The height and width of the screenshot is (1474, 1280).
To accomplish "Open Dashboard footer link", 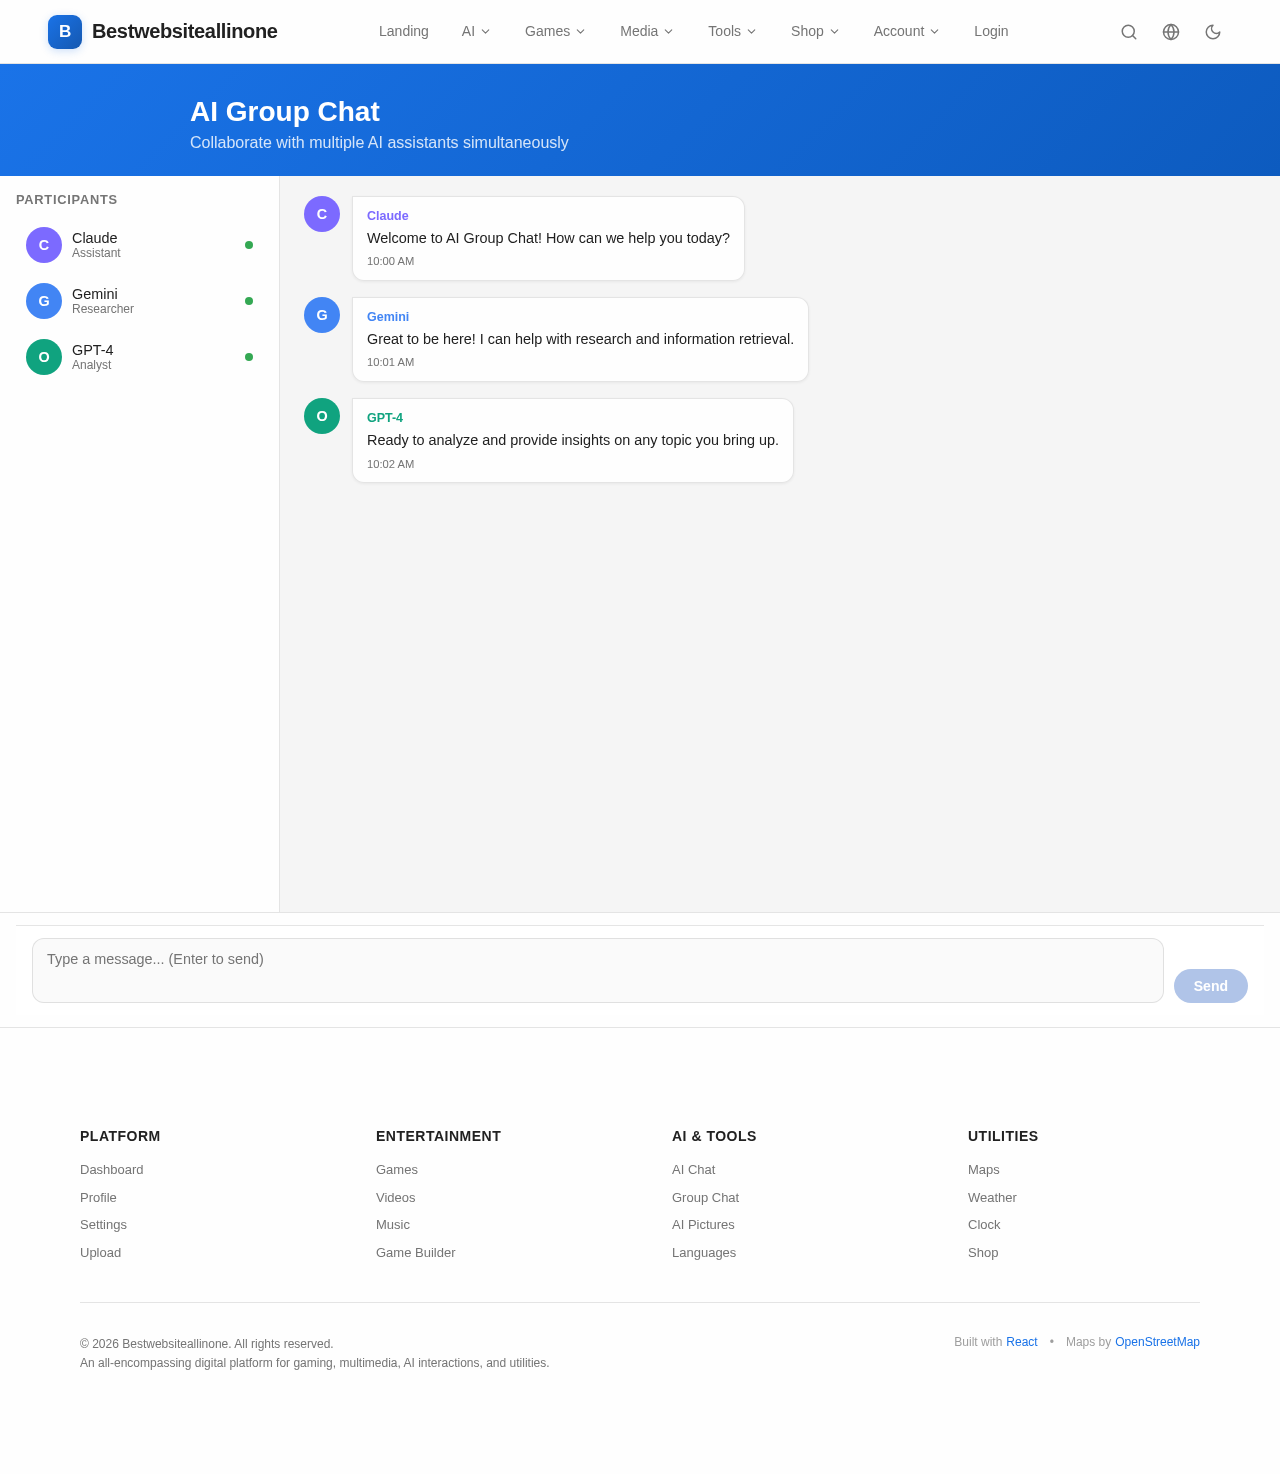I will (x=112, y=1170).
